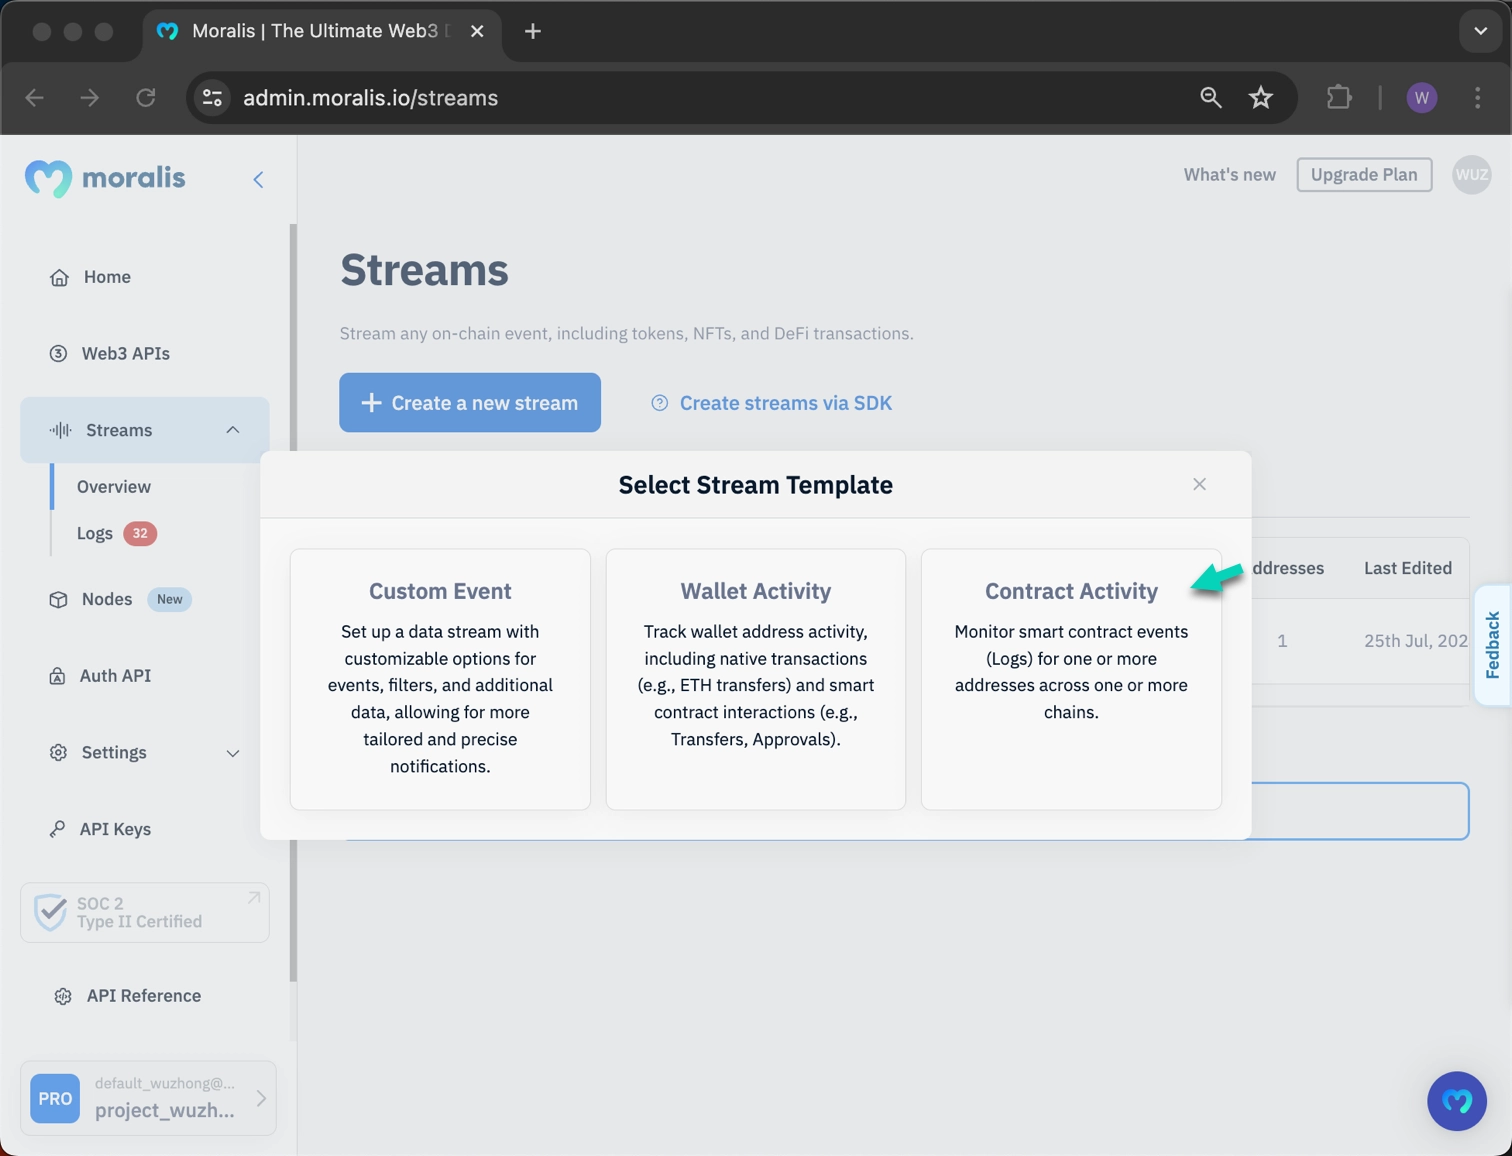
Task: Click the Home house icon
Action: tap(59, 277)
